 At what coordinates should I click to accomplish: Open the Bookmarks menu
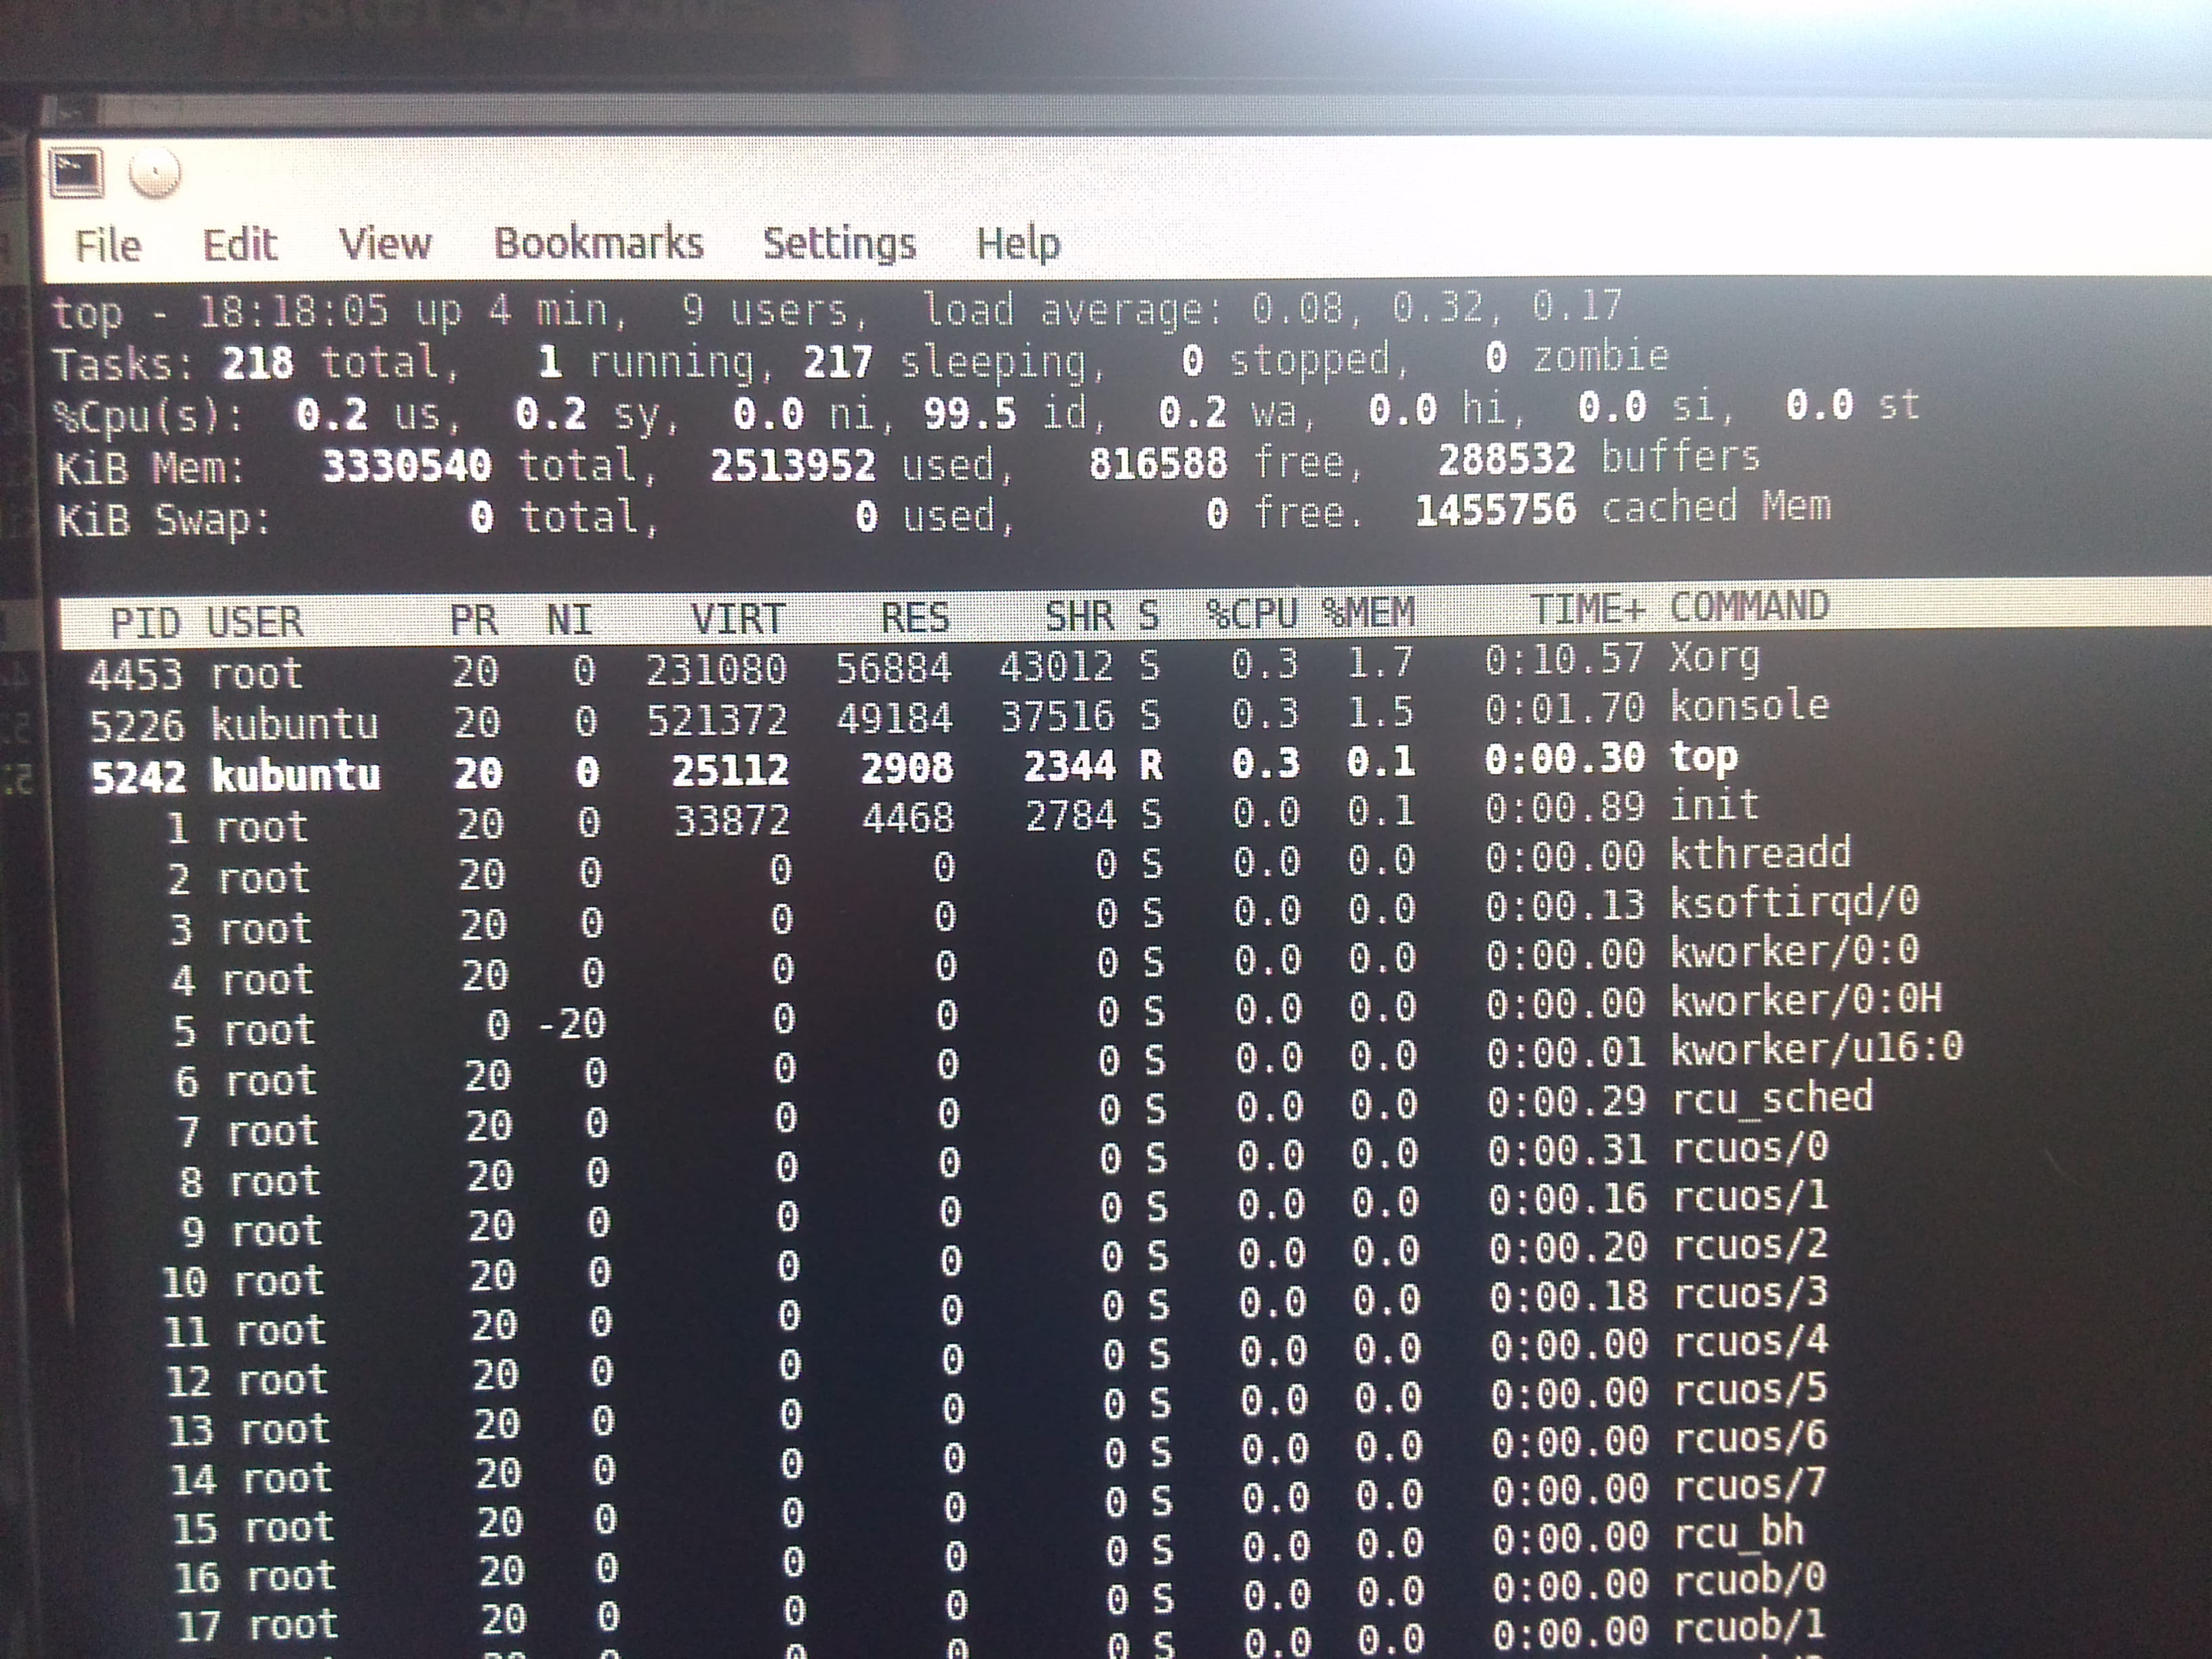pyautogui.click(x=599, y=243)
